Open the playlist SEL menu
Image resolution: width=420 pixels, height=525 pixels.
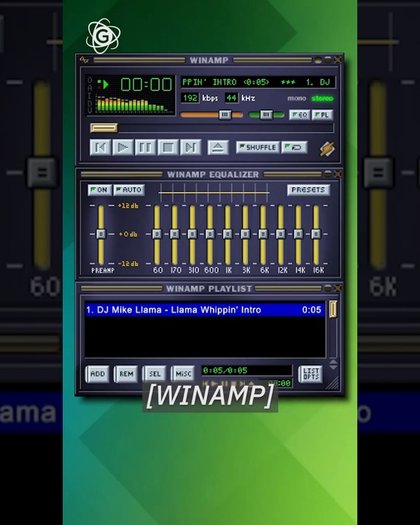pyautogui.click(x=154, y=374)
